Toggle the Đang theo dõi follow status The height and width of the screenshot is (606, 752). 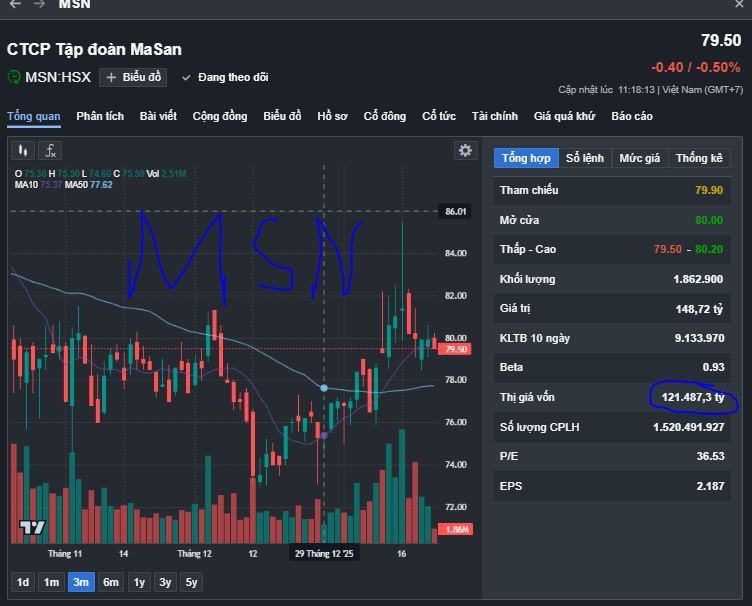point(225,77)
